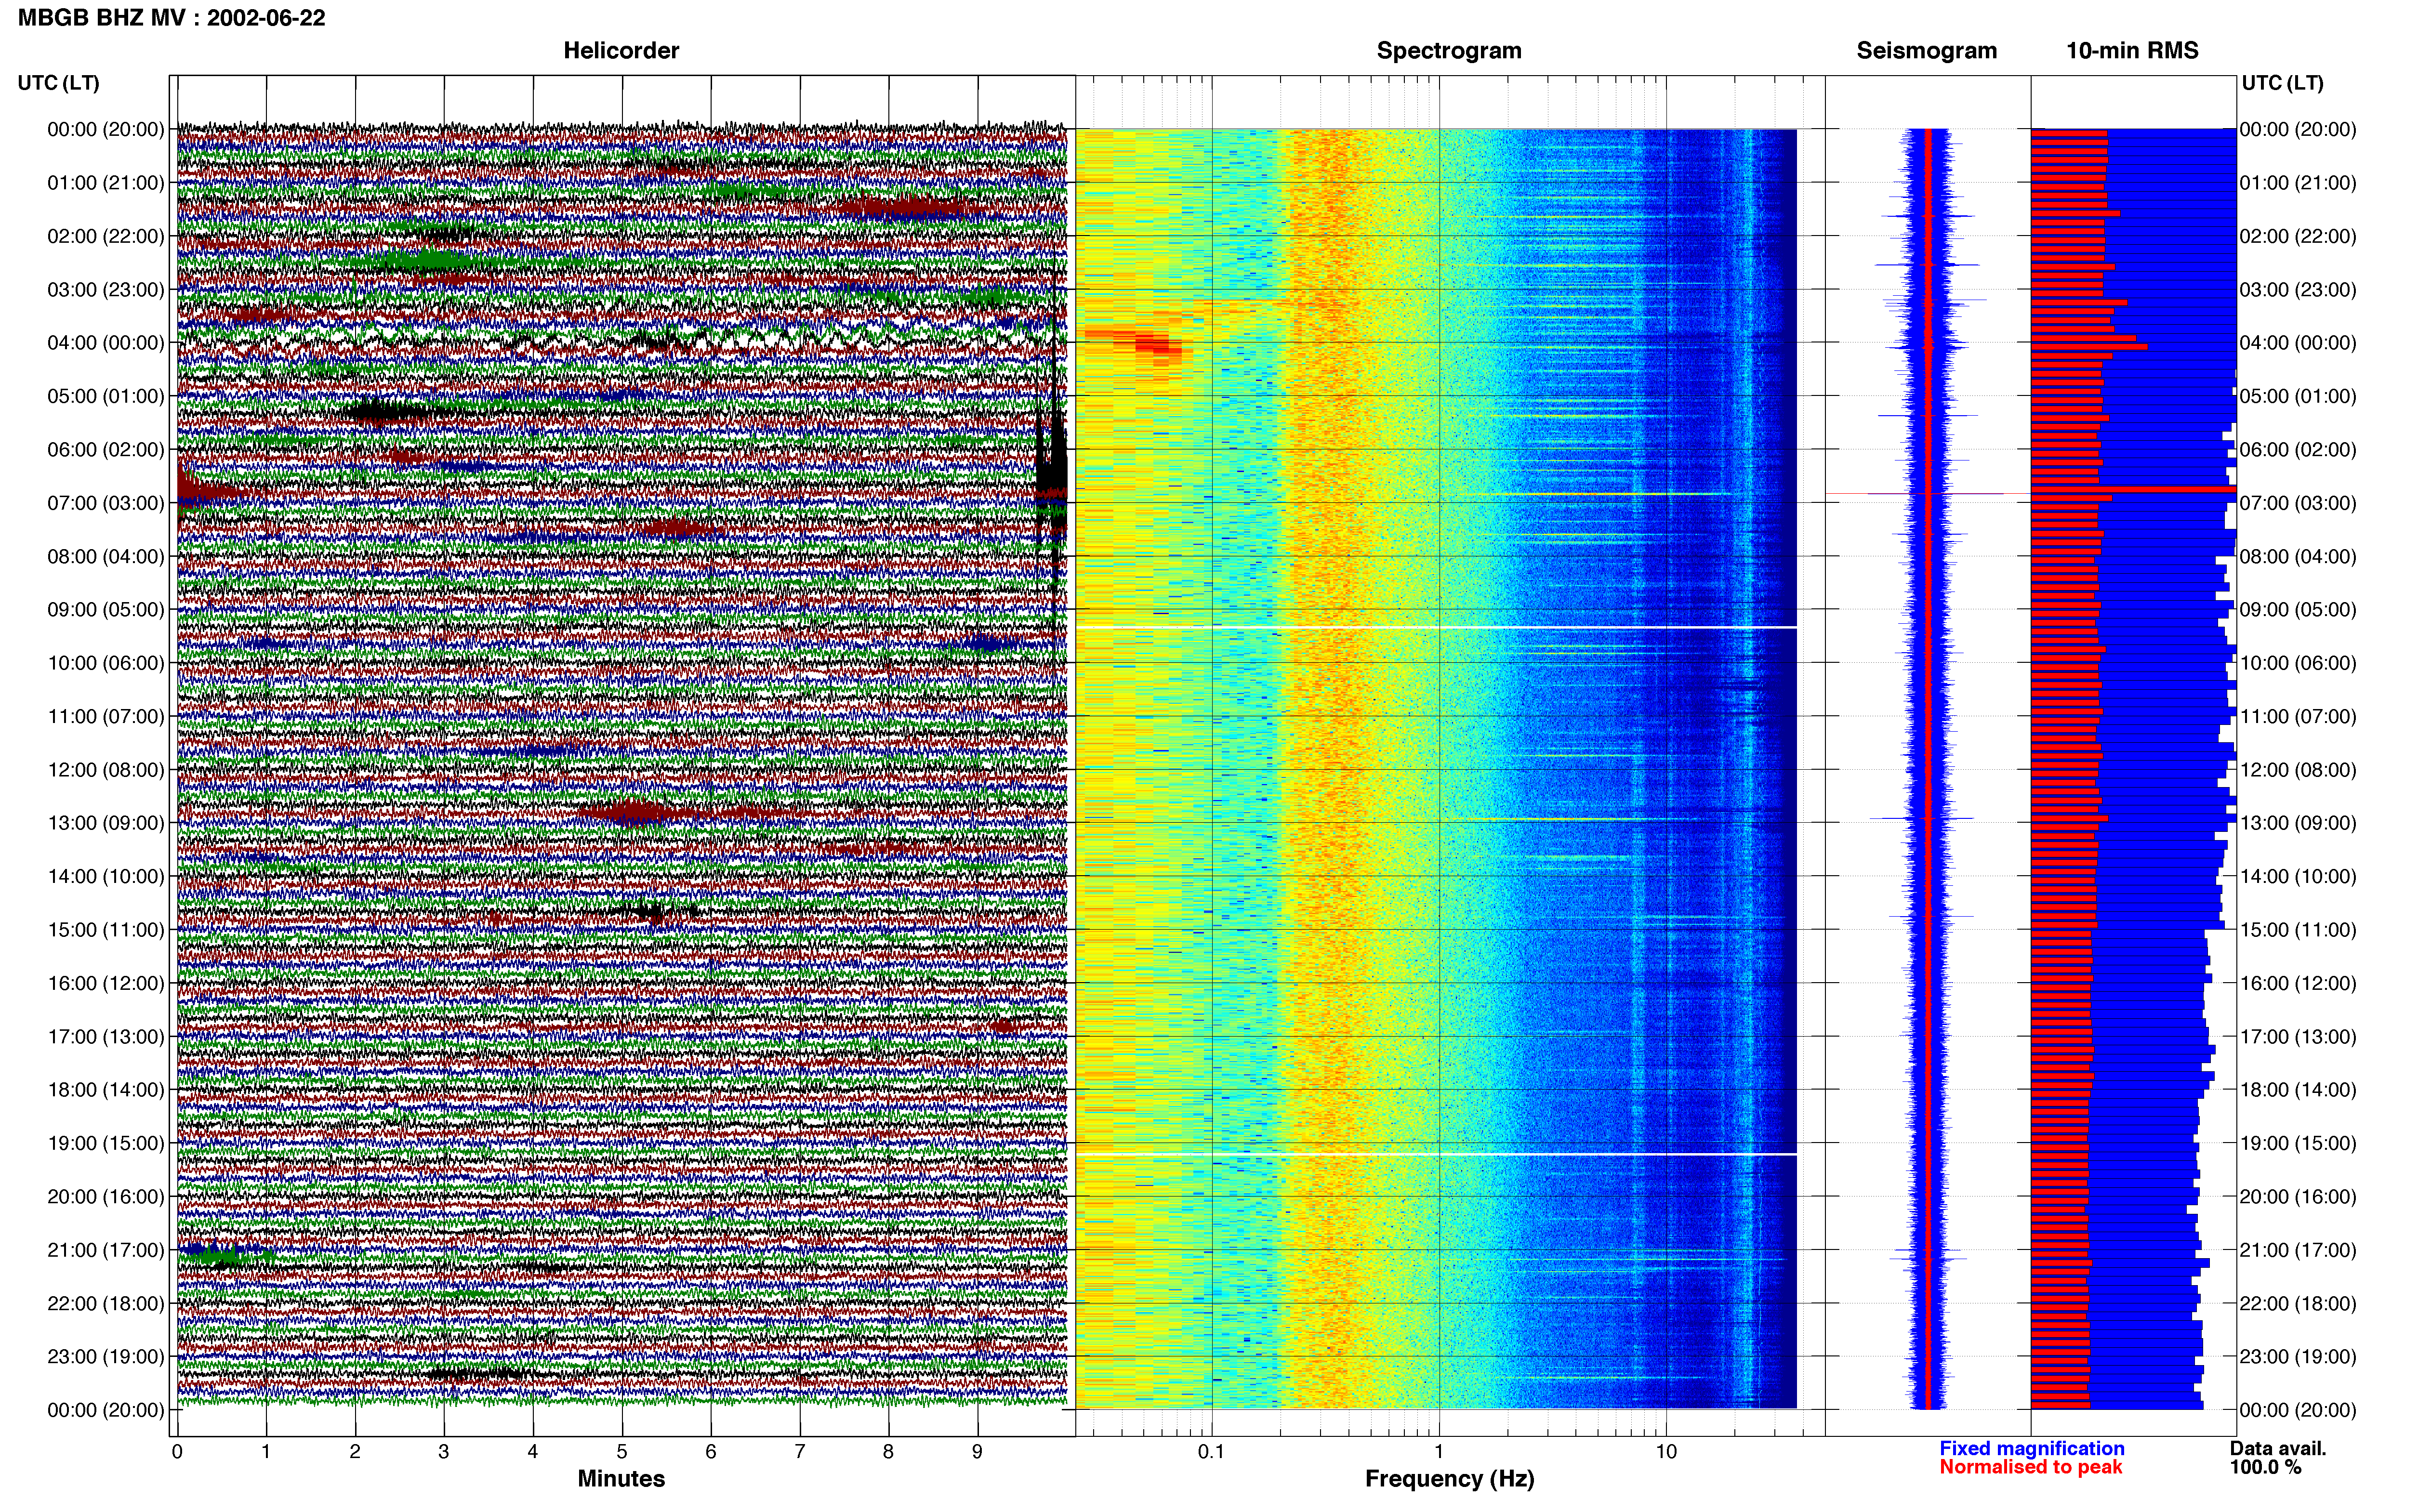Click the 'Minutes' axis title
This screenshot has width=2418, height=1512.
pyautogui.click(x=620, y=1478)
